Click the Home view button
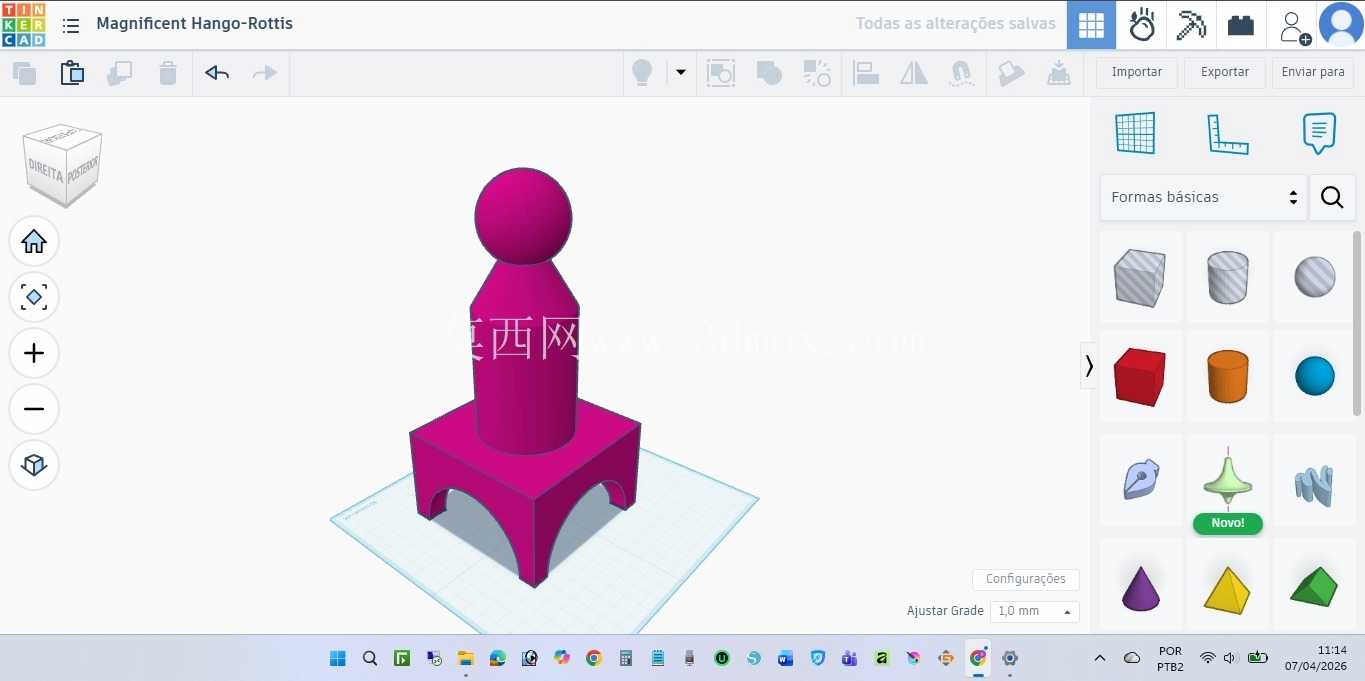This screenshot has height=681, width=1365. (34, 241)
